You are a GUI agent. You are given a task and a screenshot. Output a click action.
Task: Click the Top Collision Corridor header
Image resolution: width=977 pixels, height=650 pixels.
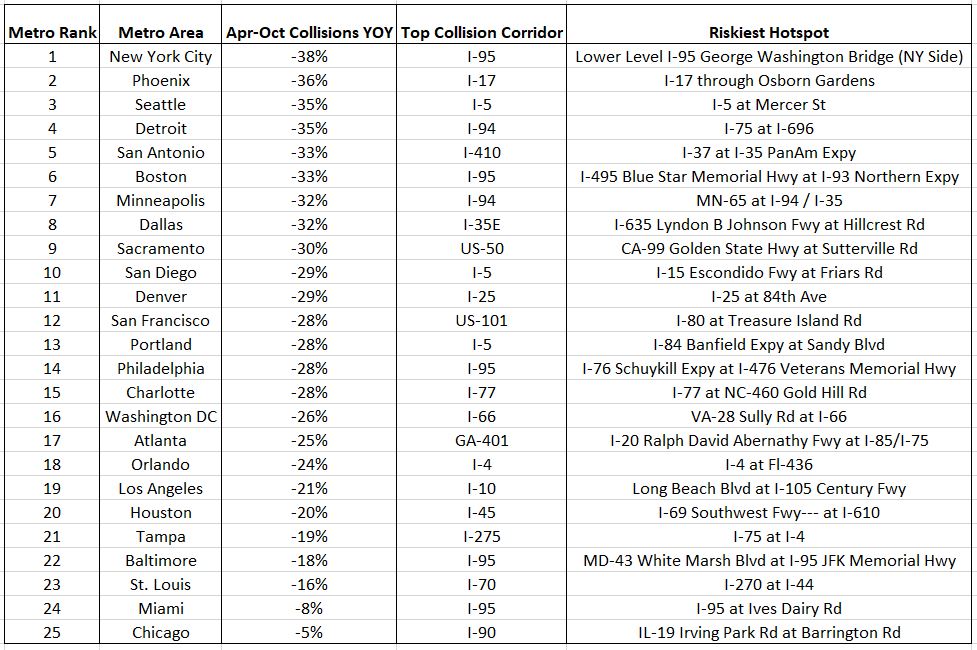(x=482, y=32)
